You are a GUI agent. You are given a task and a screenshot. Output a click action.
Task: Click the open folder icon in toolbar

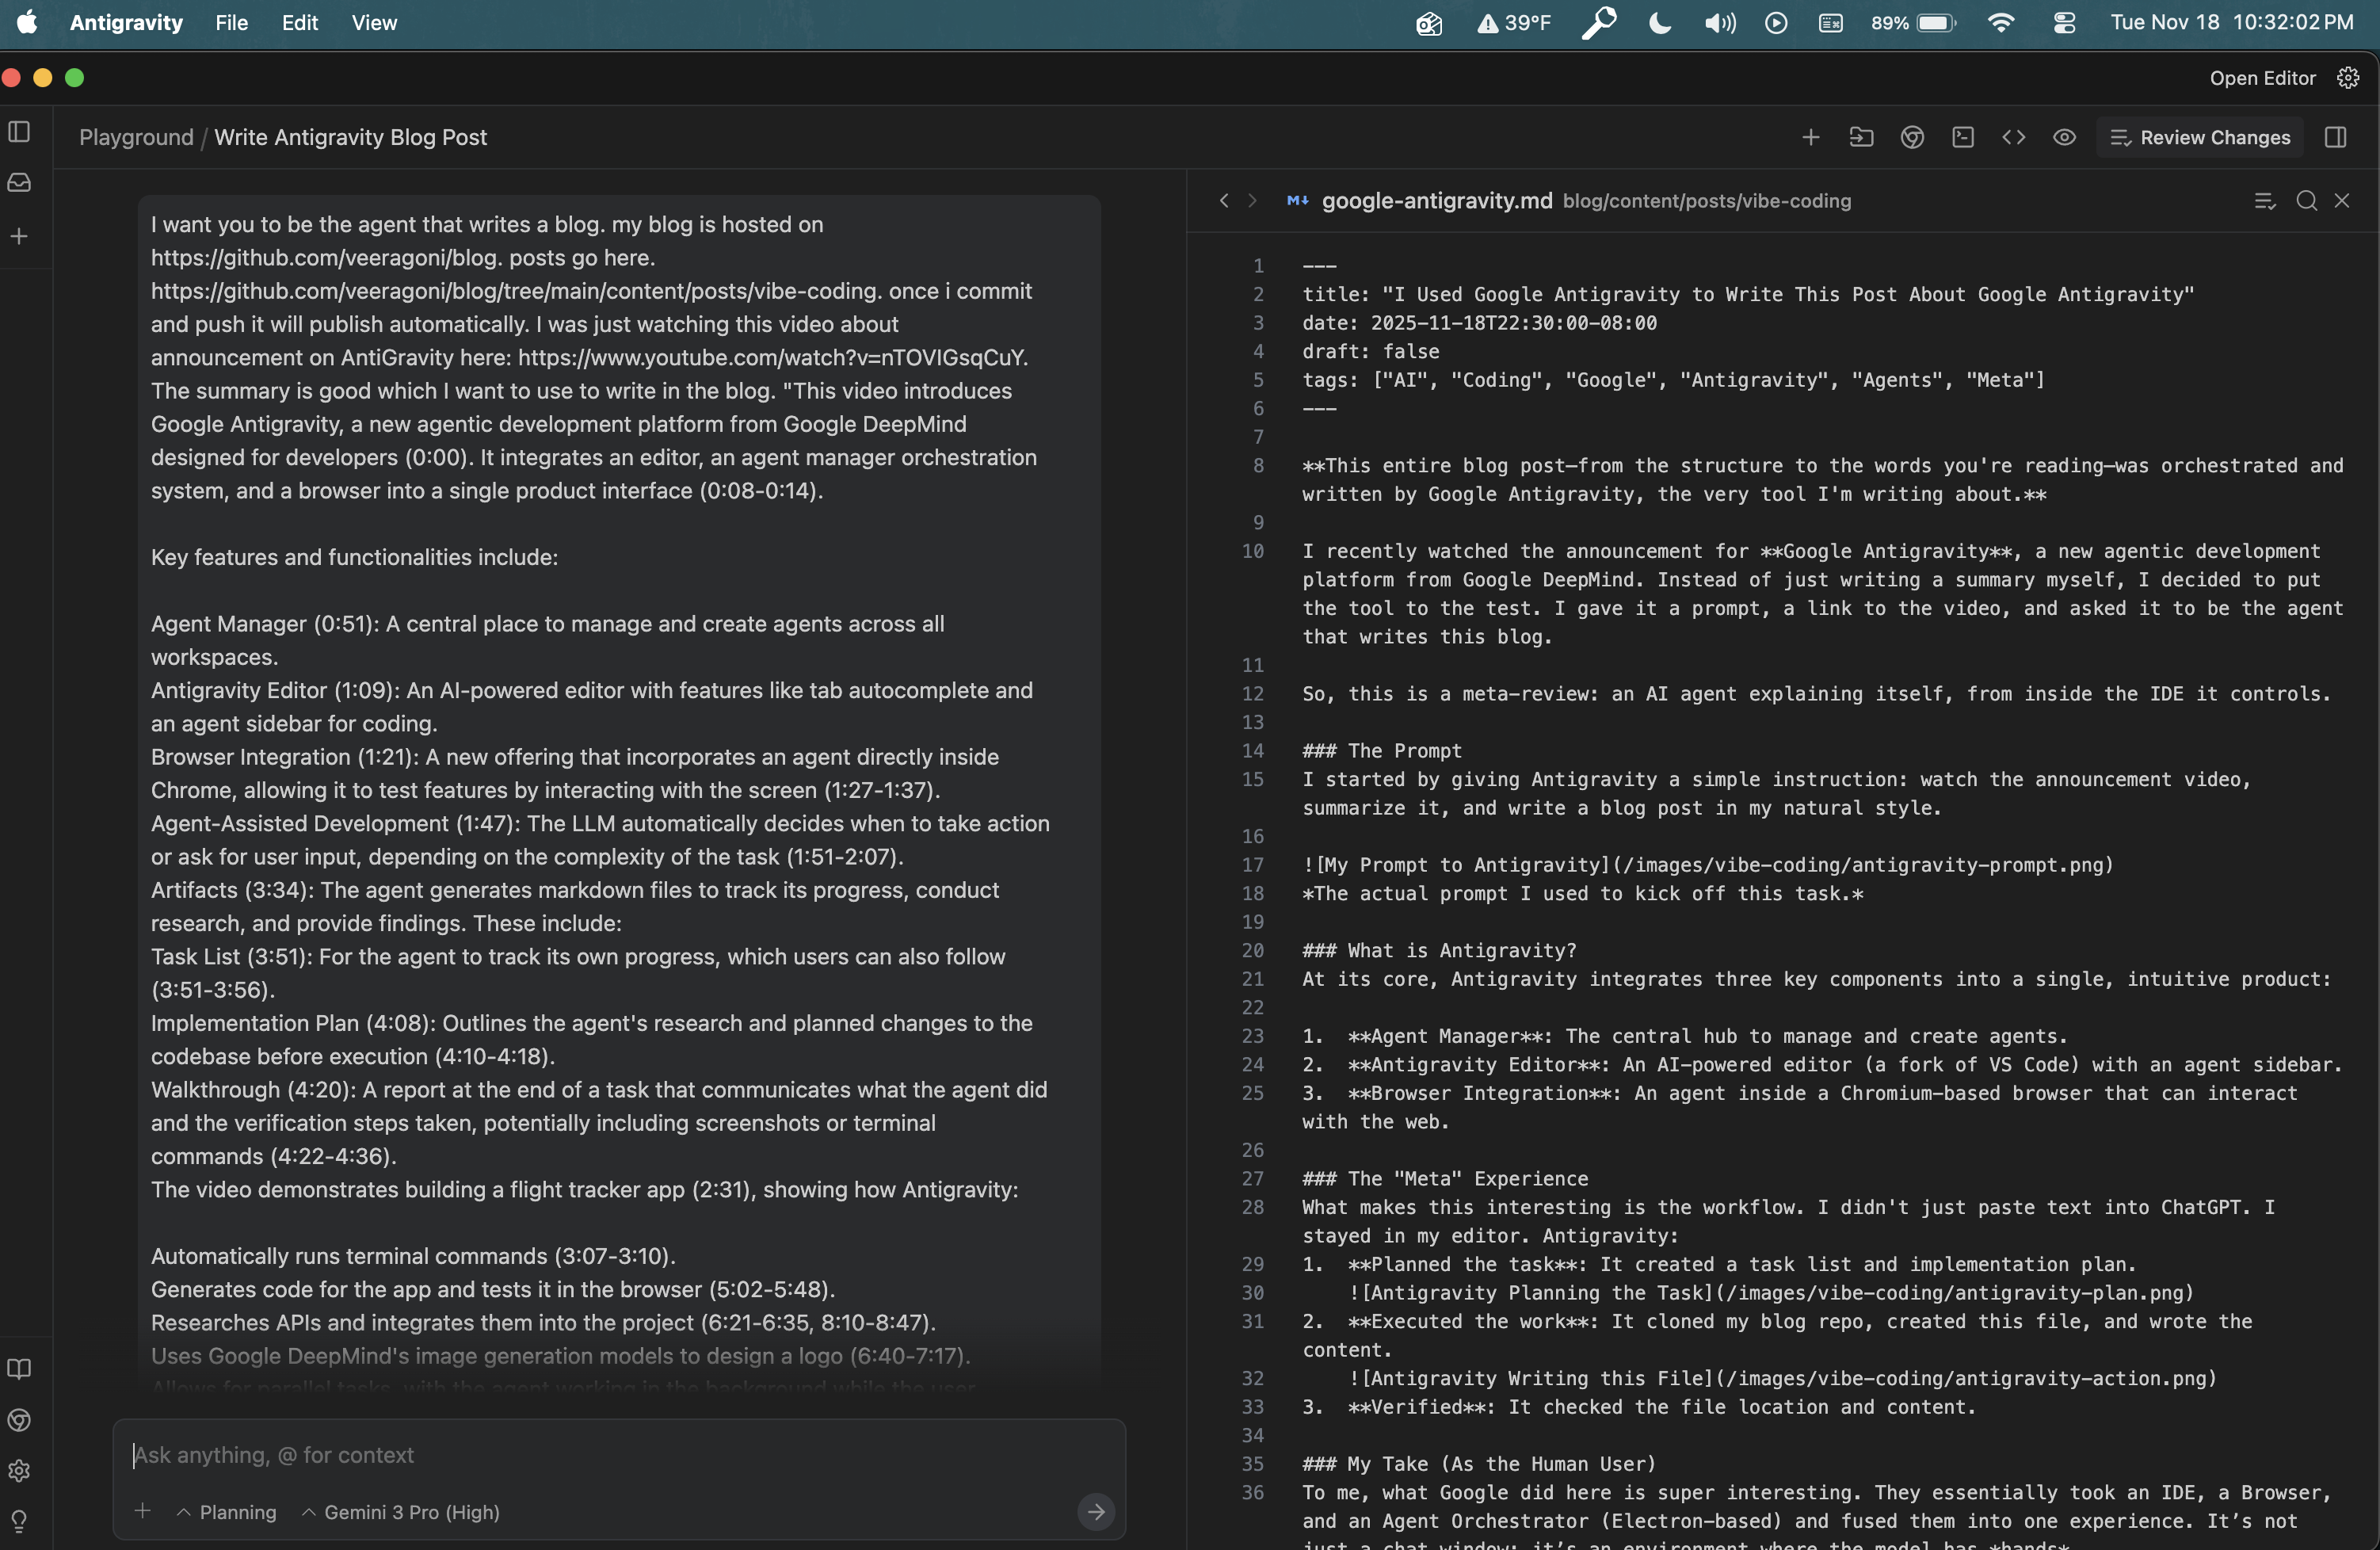pos(1861,137)
